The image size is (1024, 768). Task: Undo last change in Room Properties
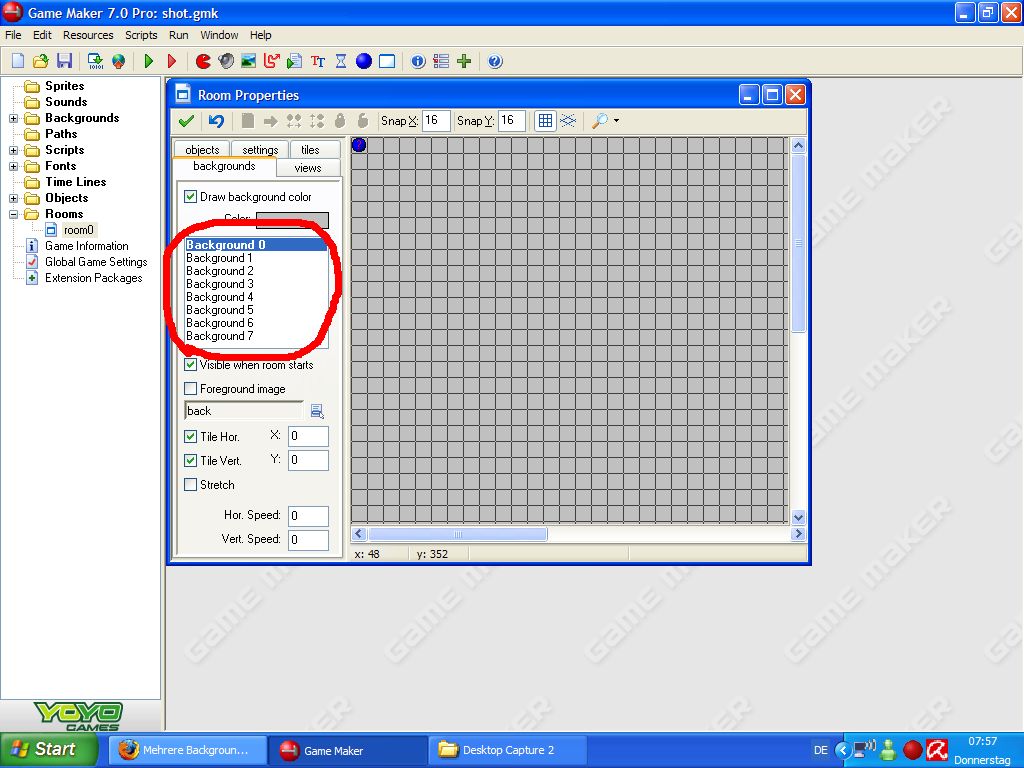(216, 121)
